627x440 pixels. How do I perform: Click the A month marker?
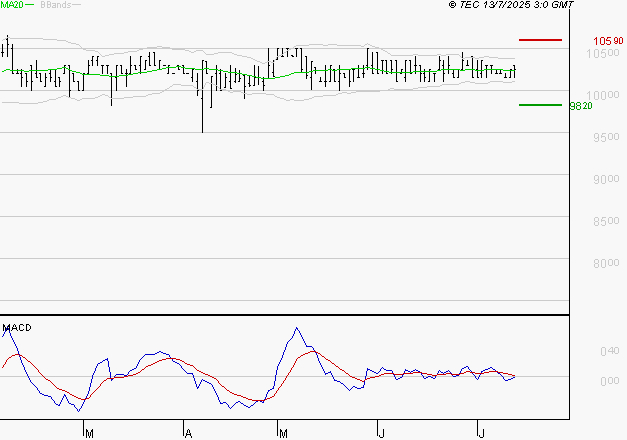pyautogui.click(x=188, y=434)
